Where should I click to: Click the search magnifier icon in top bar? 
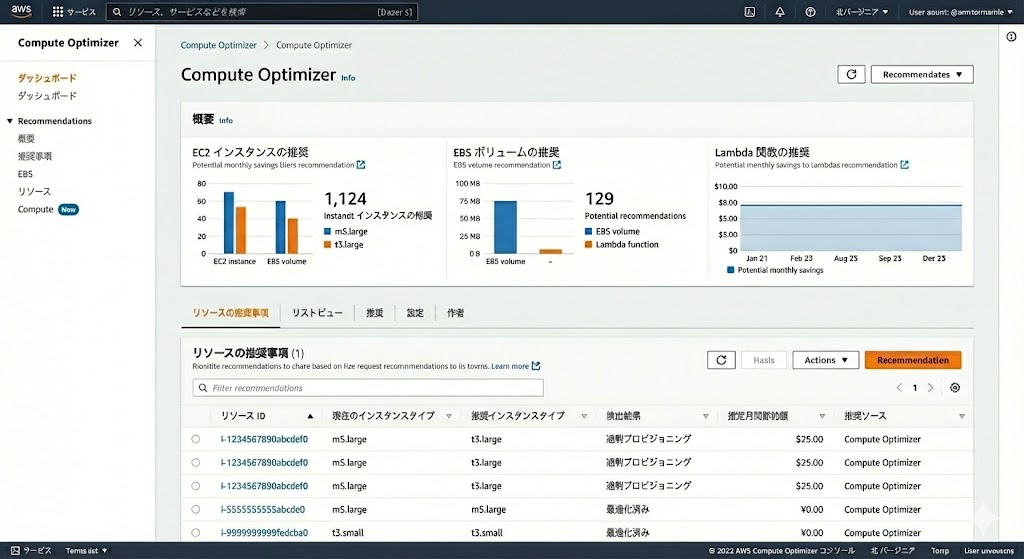pos(117,12)
